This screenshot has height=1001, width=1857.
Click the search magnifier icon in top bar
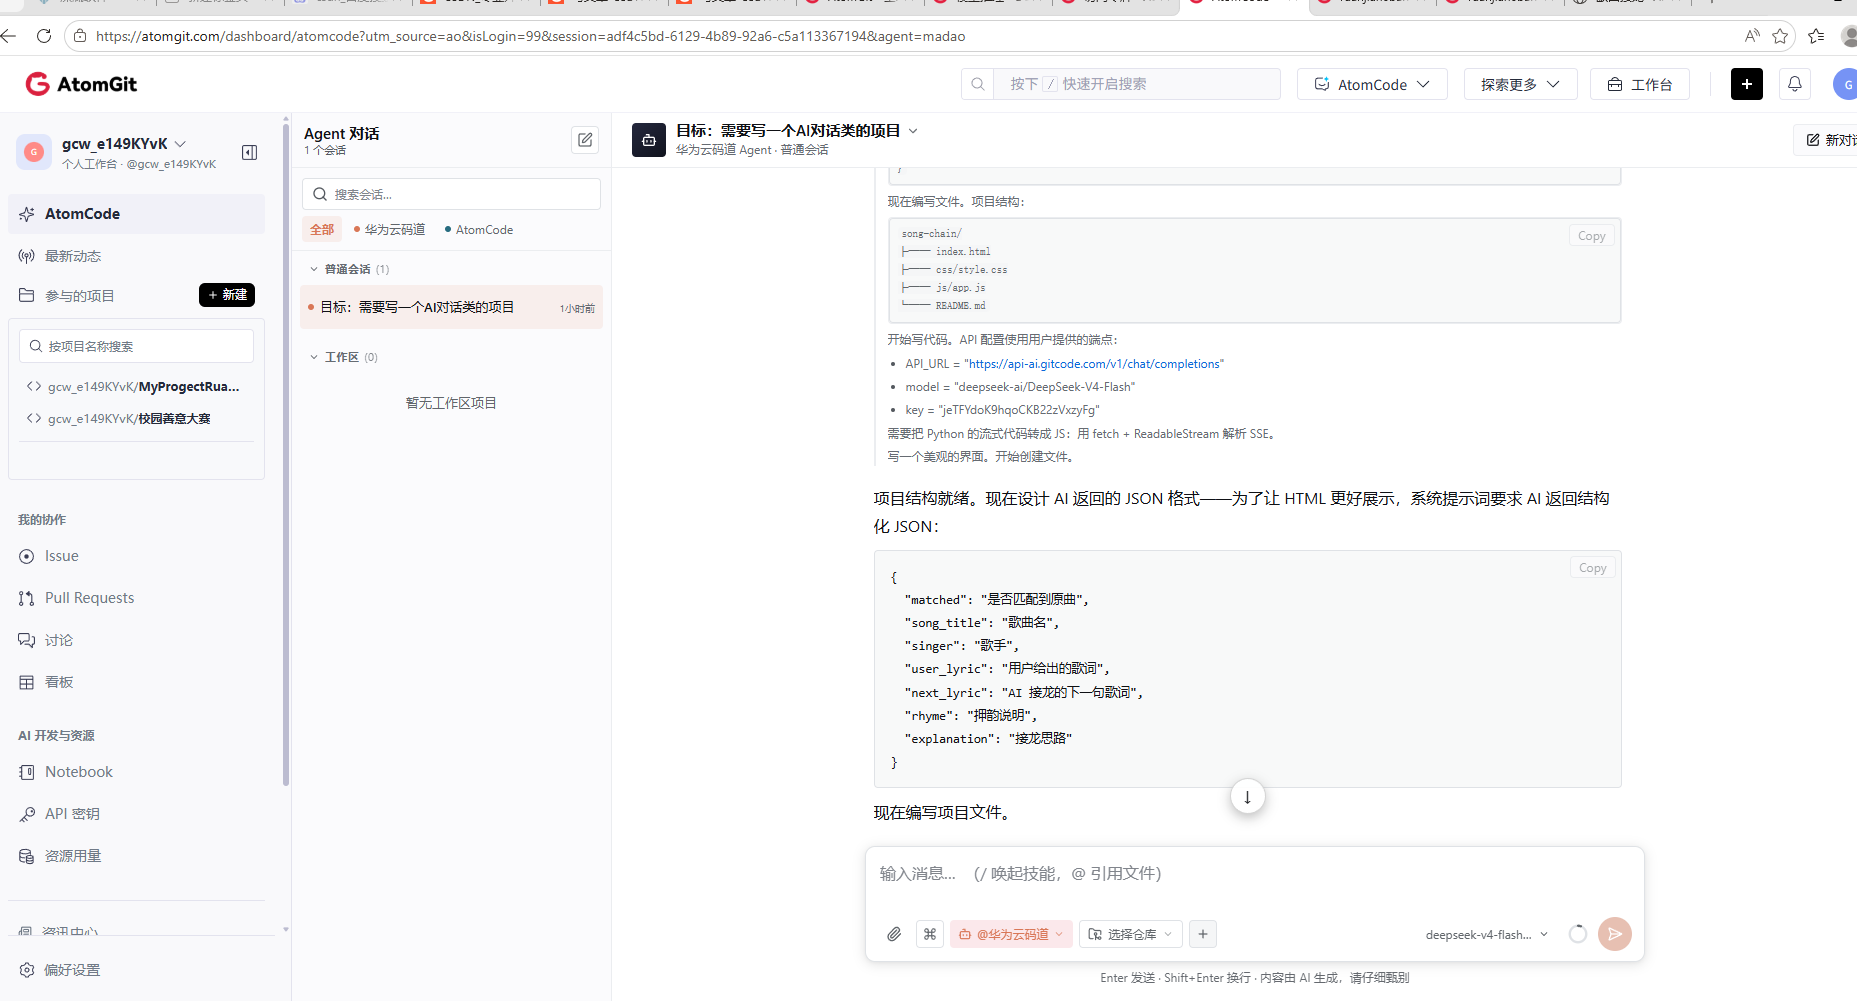pos(978,84)
